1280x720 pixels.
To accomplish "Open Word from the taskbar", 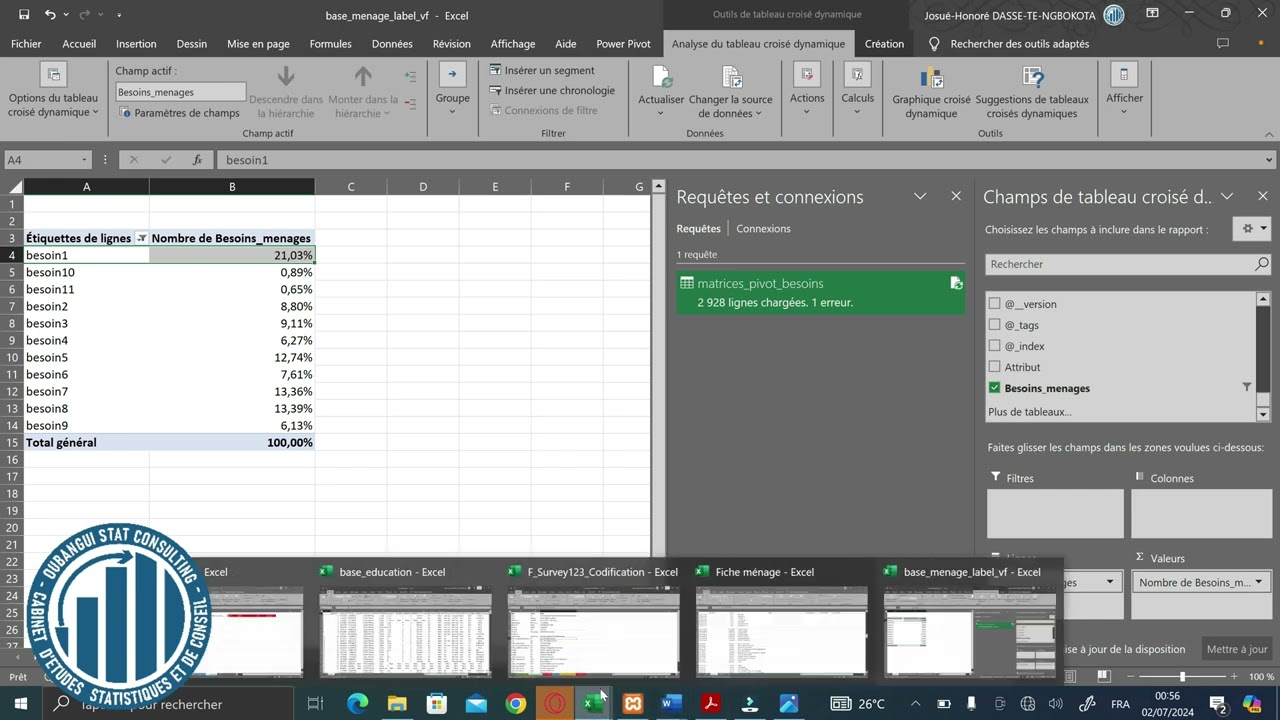I will pyautogui.click(x=671, y=704).
